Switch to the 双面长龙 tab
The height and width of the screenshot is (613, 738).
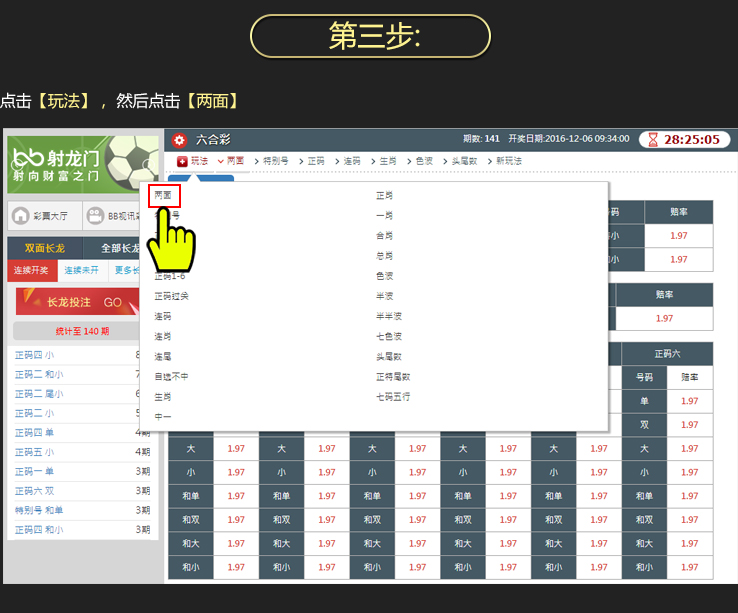pos(44,249)
